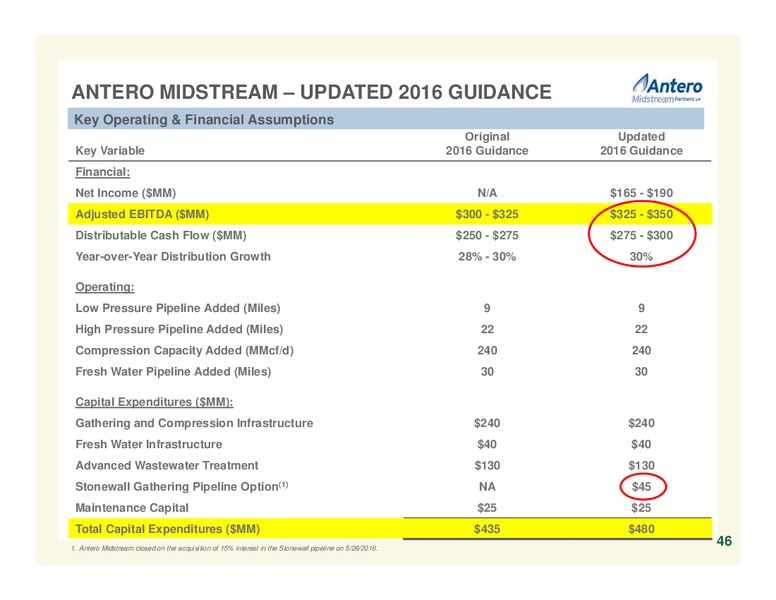Image resolution: width=776 pixels, height=600 pixels.
Task: Select the 'N/A' value for Net Income
Action: [487, 193]
